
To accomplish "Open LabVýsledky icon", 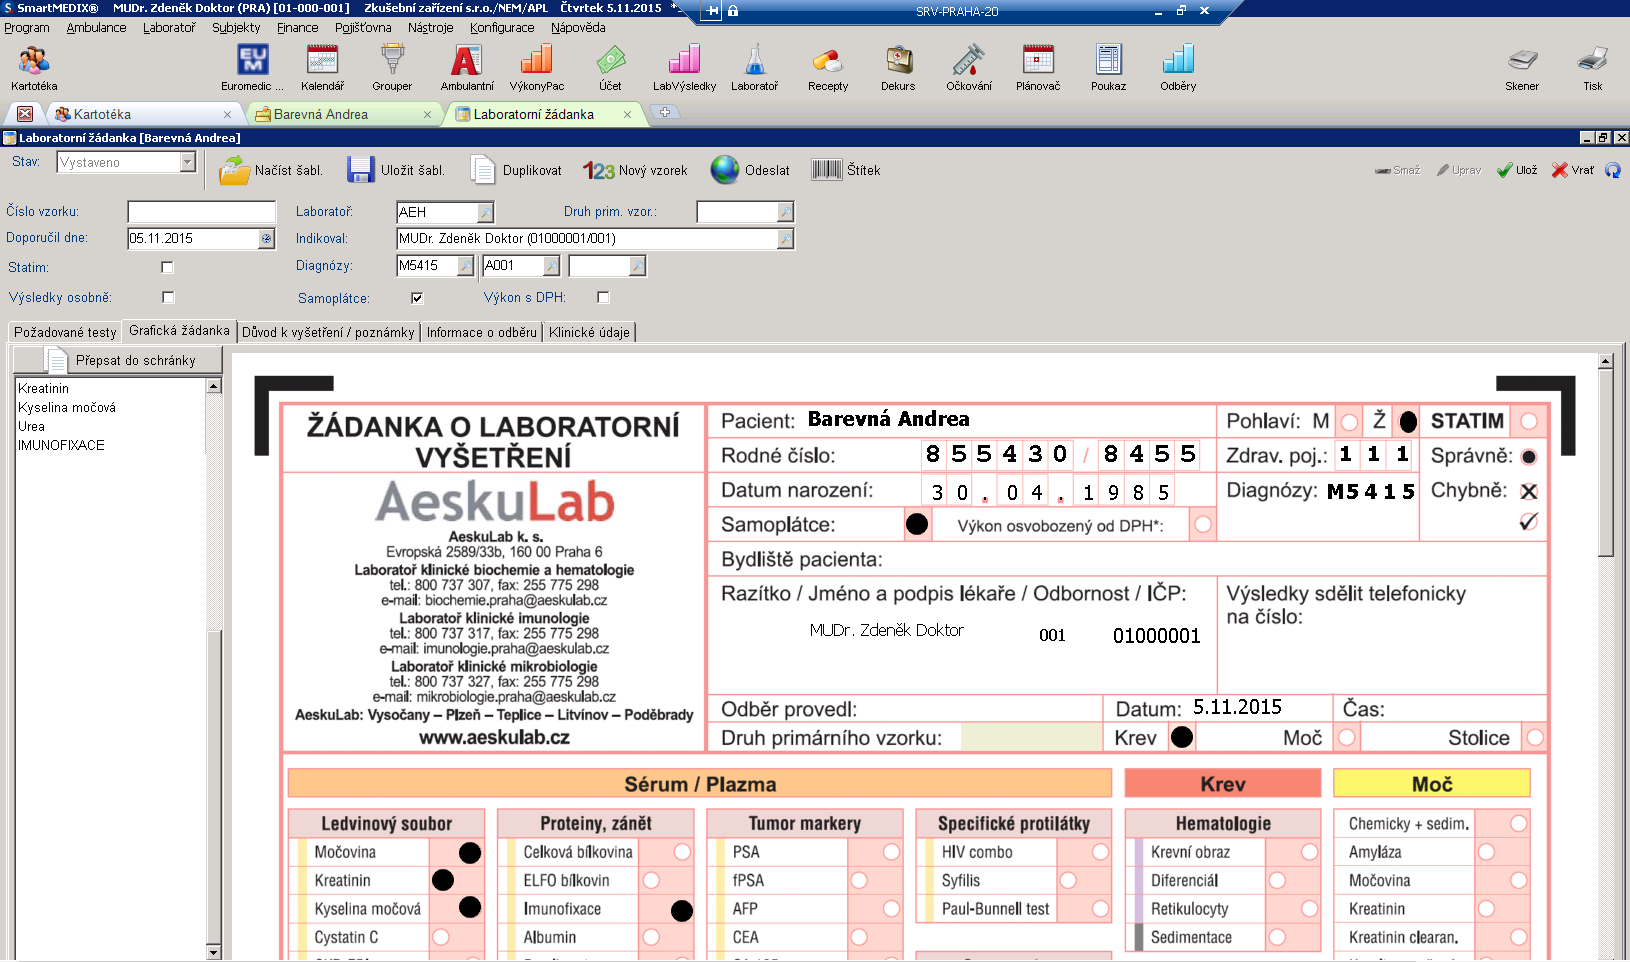I will tap(685, 68).
